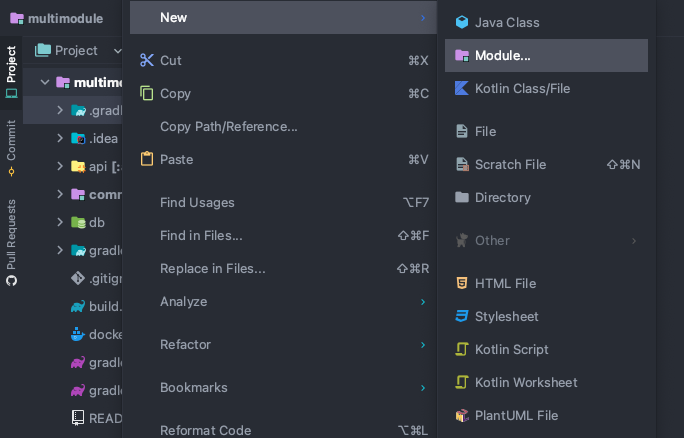Image resolution: width=684 pixels, height=438 pixels.
Task: Select Directory in the New submenu
Action: click(x=546, y=197)
